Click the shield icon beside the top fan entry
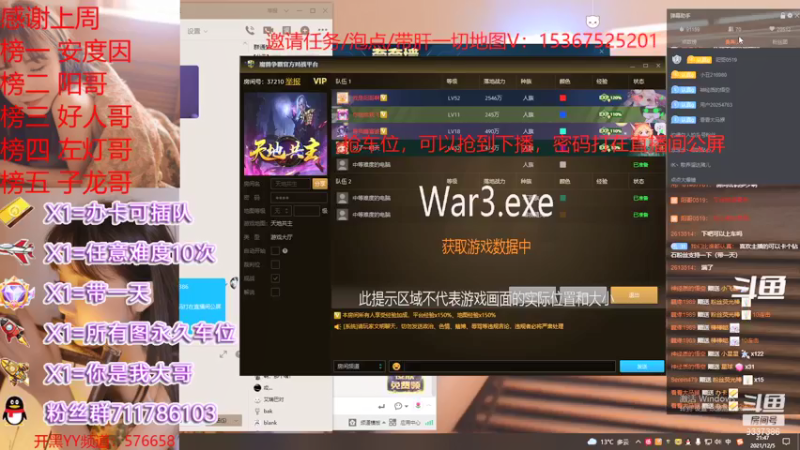Screen dimensions: 800x450 [677, 60]
